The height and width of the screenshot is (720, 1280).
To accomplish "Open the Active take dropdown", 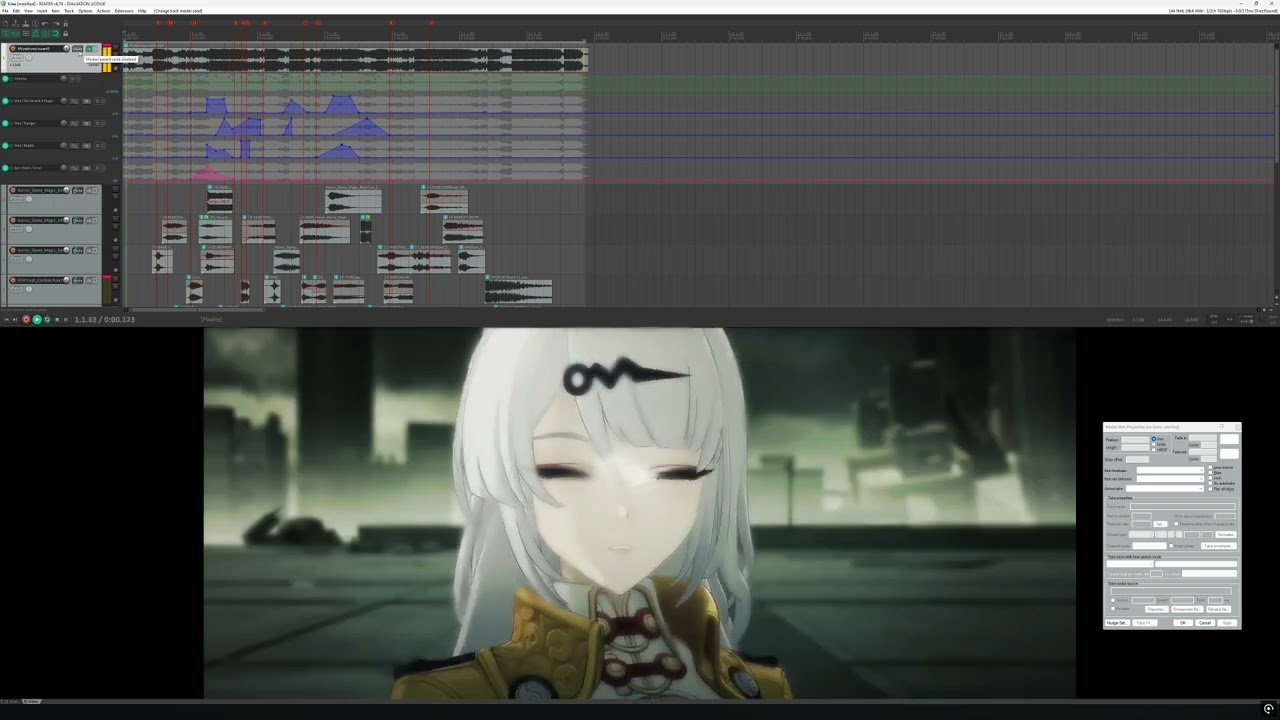I will point(1165,489).
